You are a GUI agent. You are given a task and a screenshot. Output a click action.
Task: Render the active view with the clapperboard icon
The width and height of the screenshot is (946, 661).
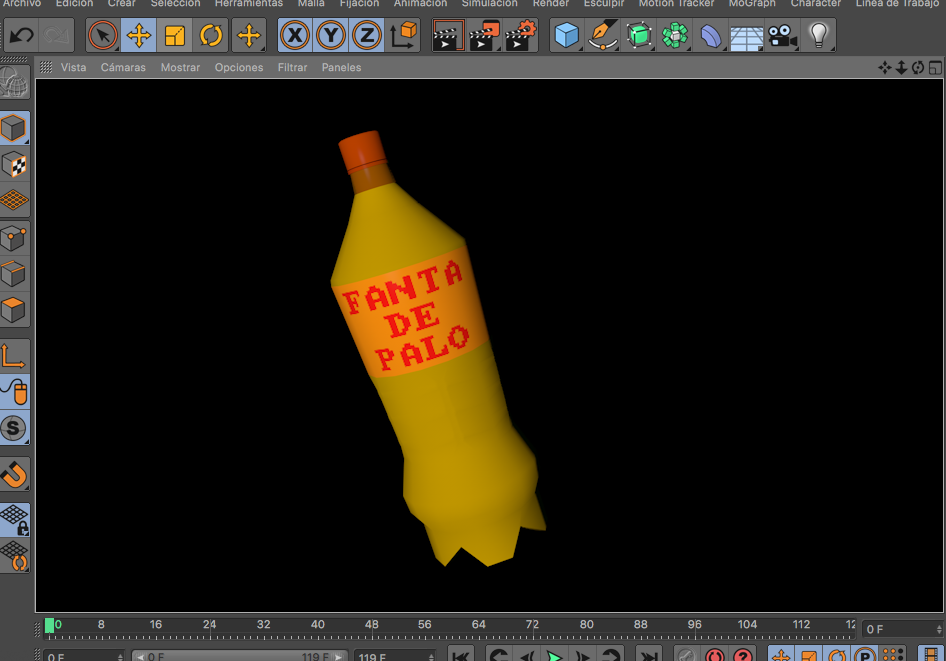[448, 37]
